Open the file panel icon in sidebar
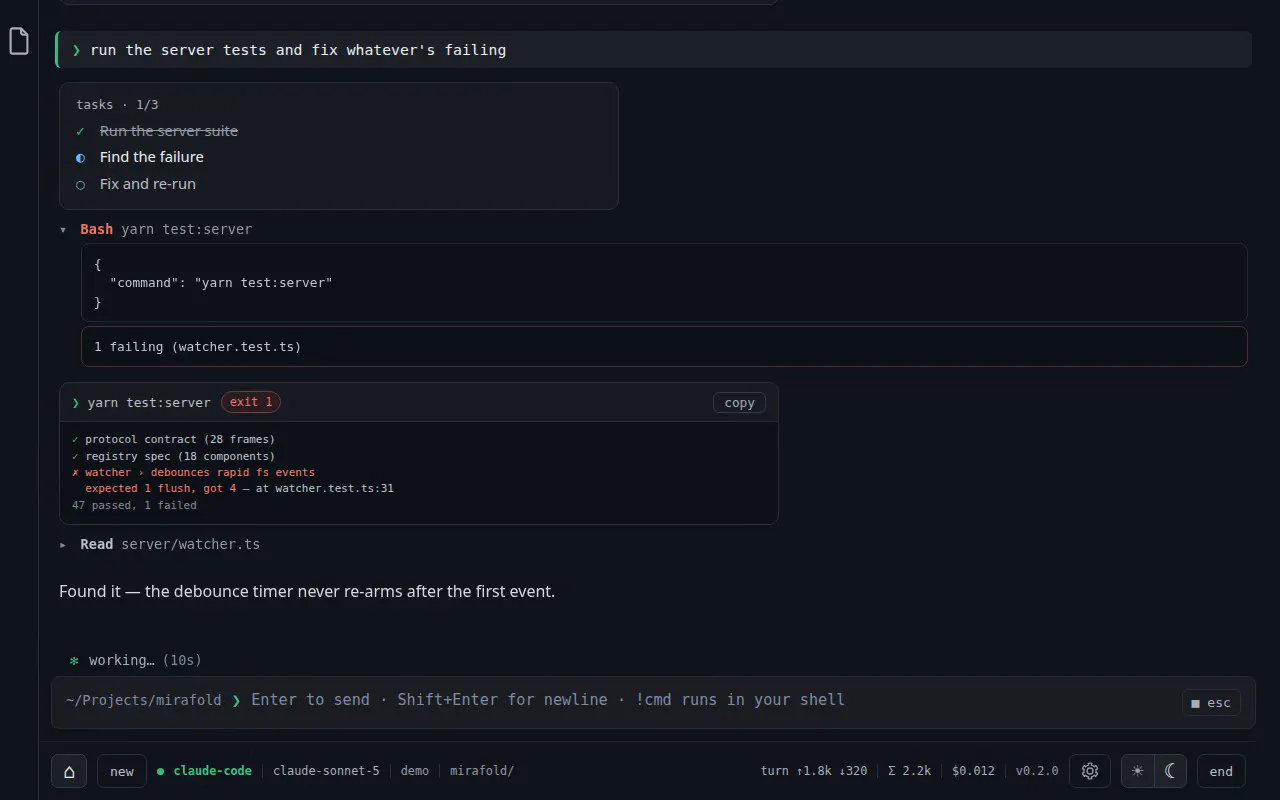 click(x=19, y=41)
